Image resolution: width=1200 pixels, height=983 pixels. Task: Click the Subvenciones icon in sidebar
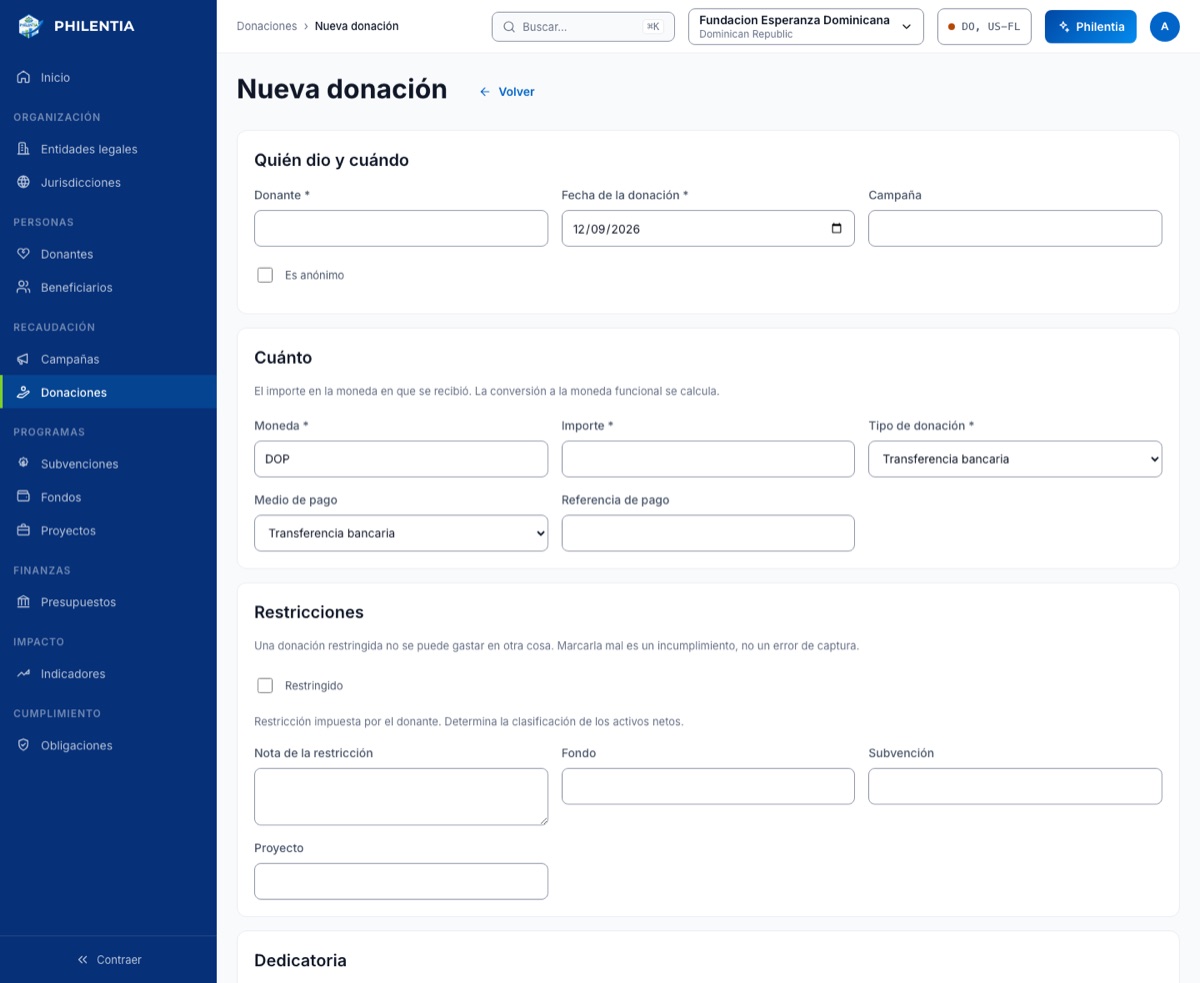[x=23, y=464]
